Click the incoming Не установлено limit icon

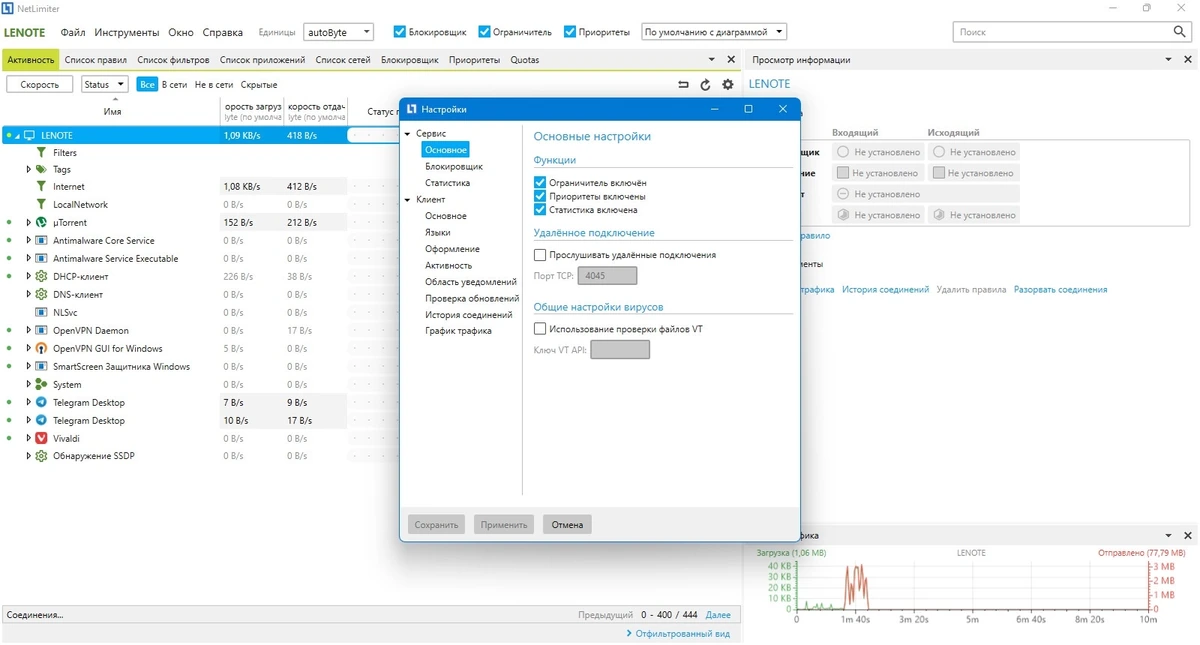(843, 173)
